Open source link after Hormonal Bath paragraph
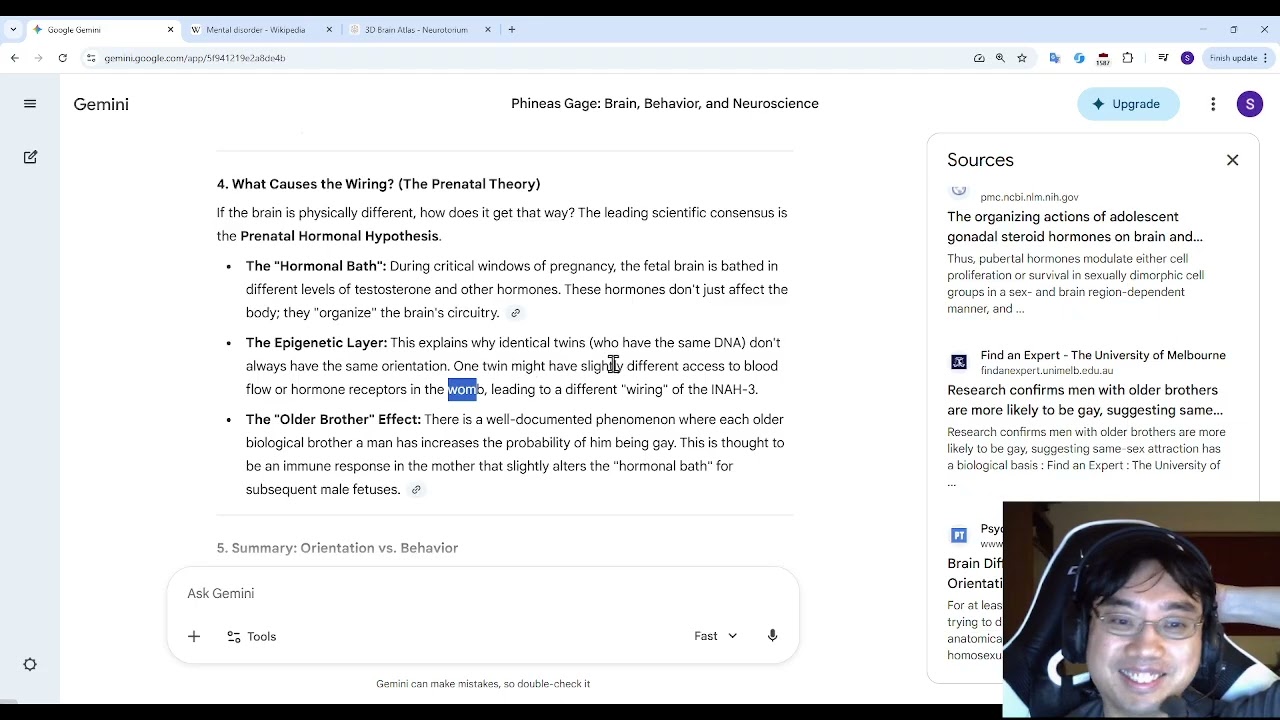Image resolution: width=1280 pixels, height=720 pixels. [515, 313]
